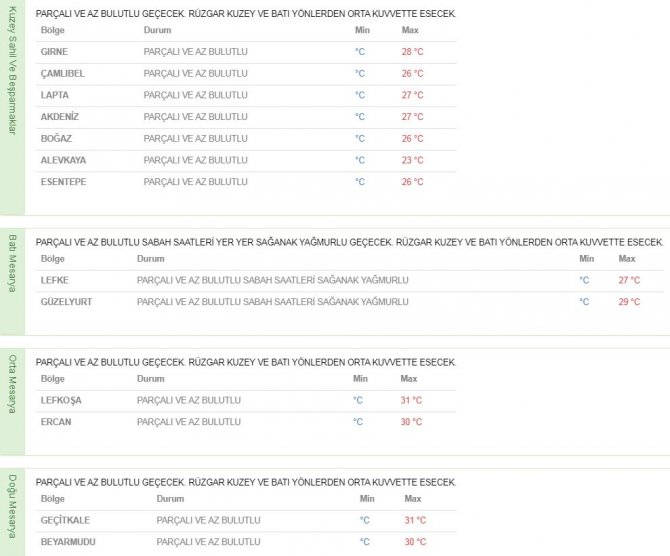The image size is (670, 556).
Task: Select the LAPTA region entry
Action: click(x=54, y=95)
